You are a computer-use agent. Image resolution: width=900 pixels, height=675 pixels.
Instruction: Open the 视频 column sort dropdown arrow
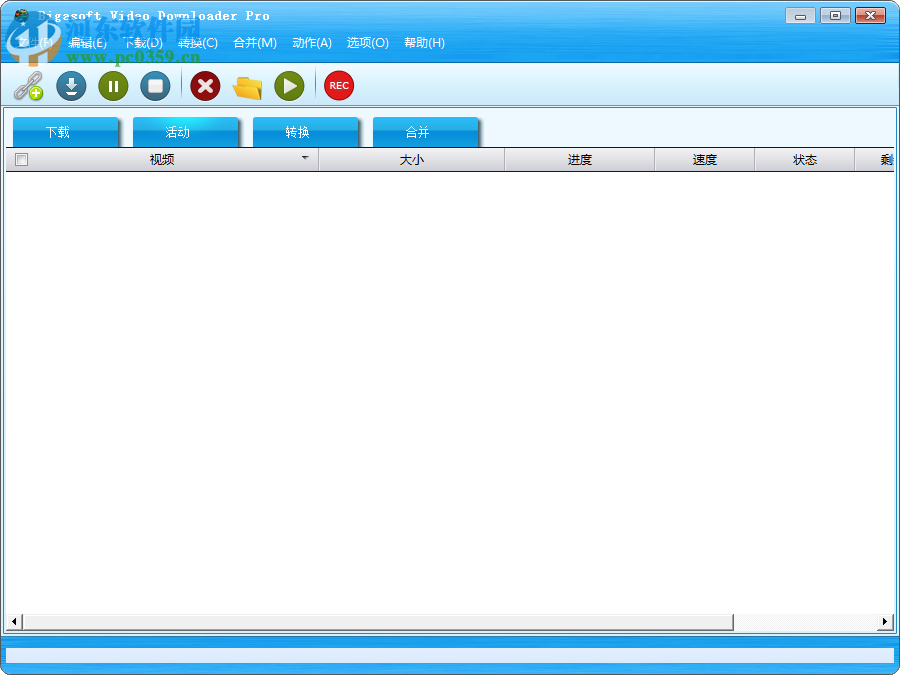pos(305,158)
